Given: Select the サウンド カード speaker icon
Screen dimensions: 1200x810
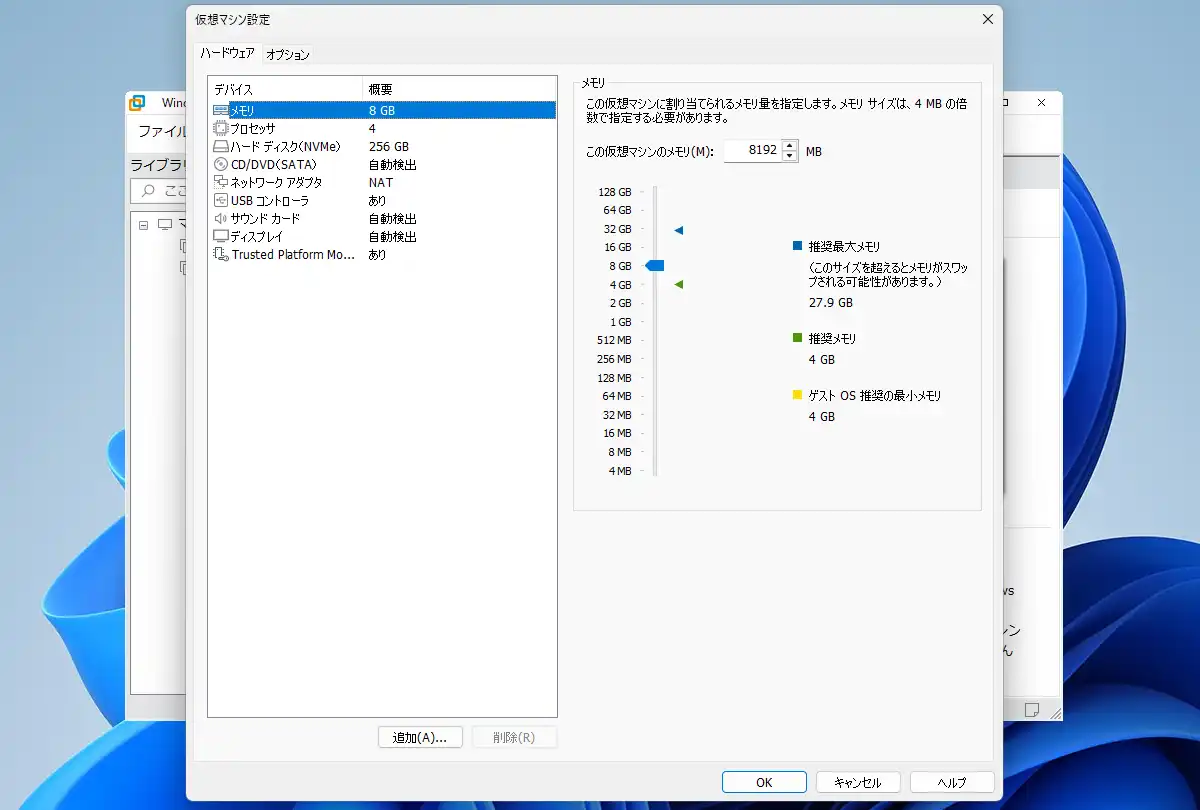Looking at the screenshot, I should (x=221, y=218).
